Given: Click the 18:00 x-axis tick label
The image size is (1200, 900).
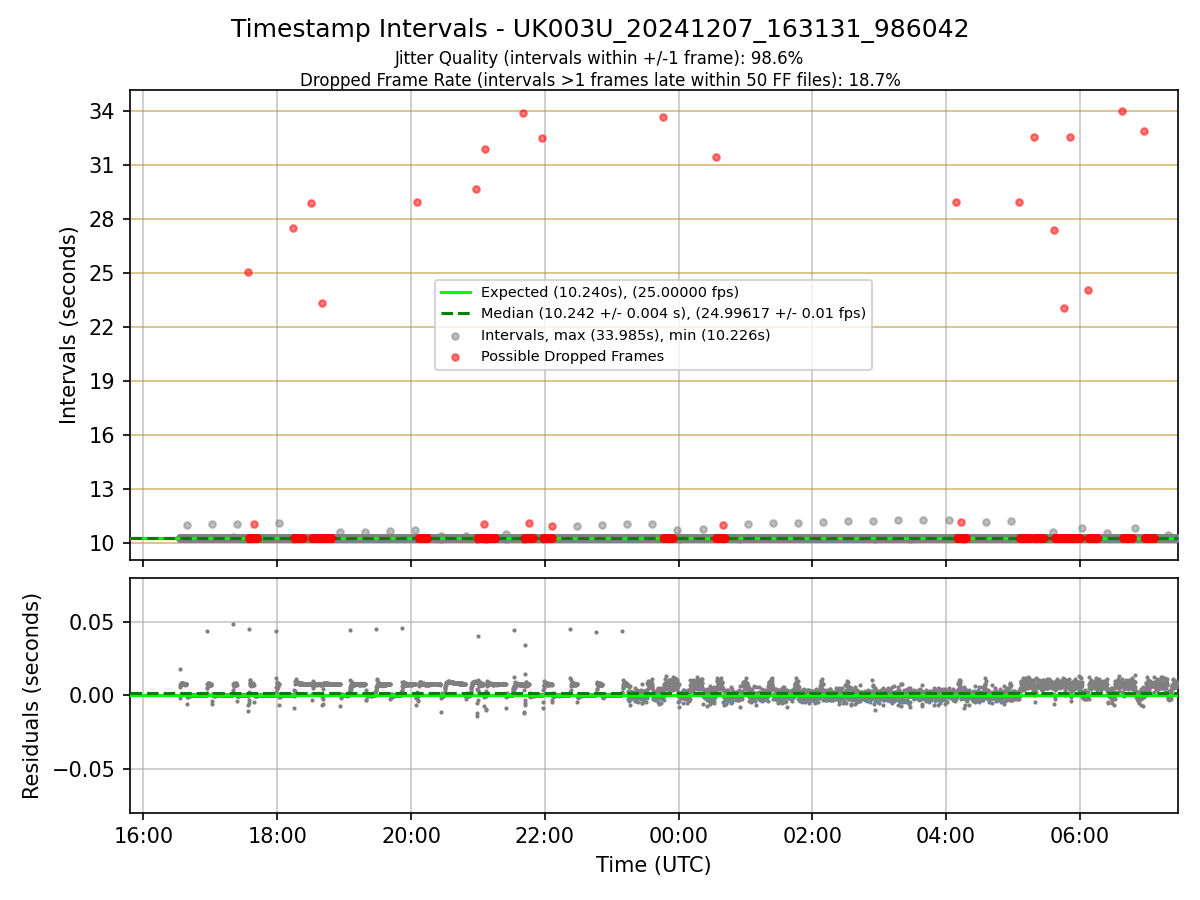Looking at the screenshot, I should [277, 836].
